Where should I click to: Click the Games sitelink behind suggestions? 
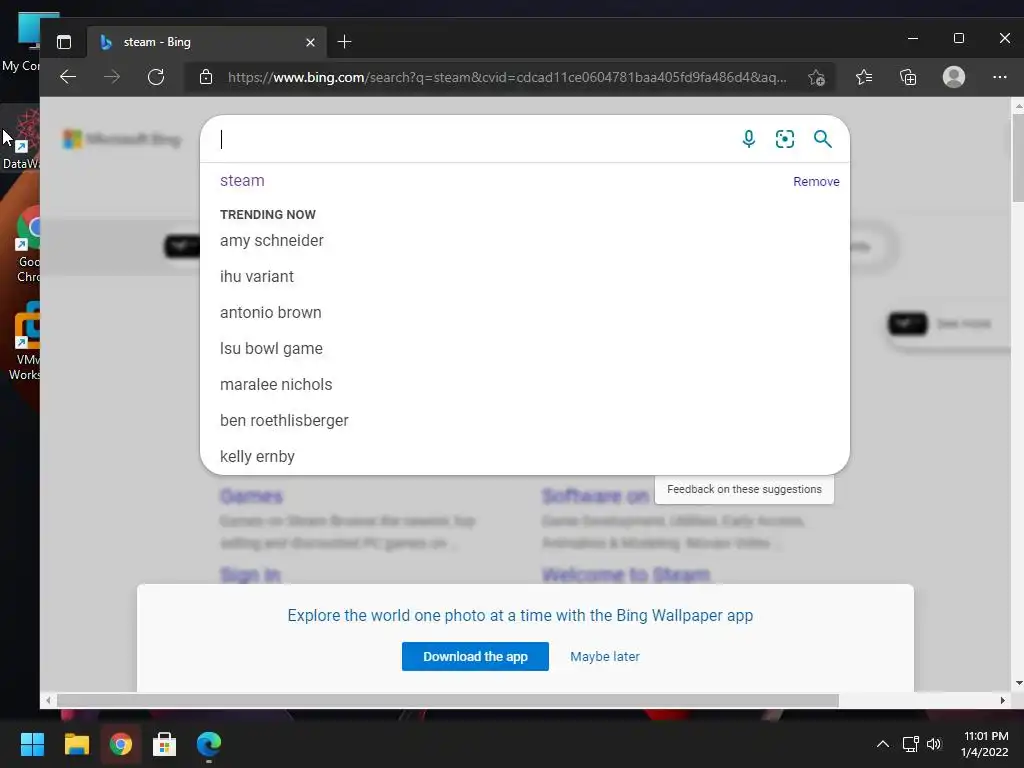pyautogui.click(x=251, y=496)
